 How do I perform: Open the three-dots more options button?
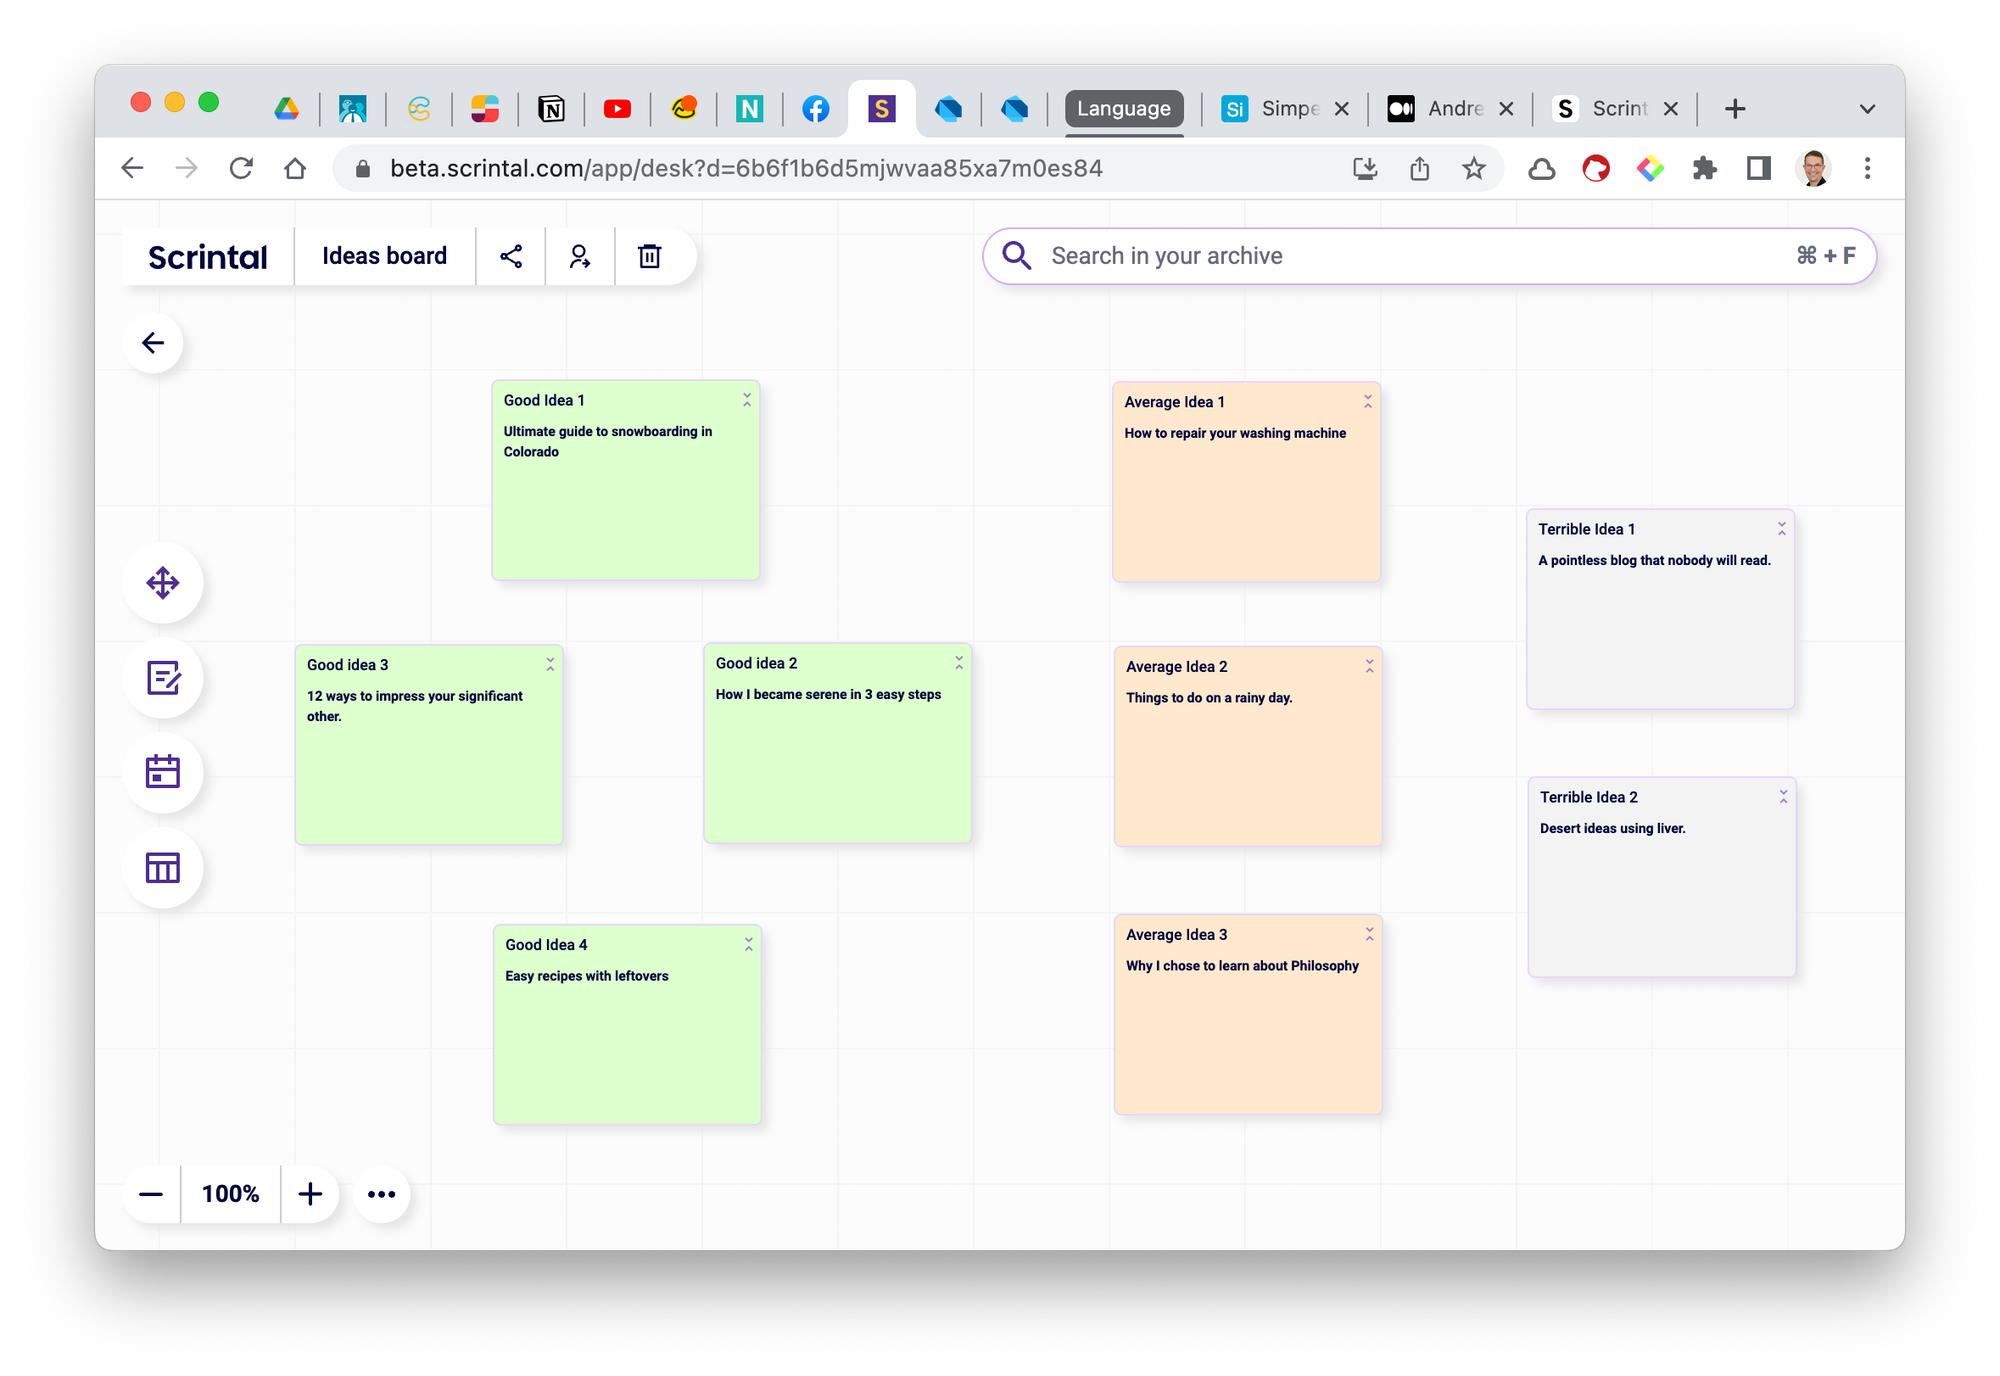(x=381, y=1194)
